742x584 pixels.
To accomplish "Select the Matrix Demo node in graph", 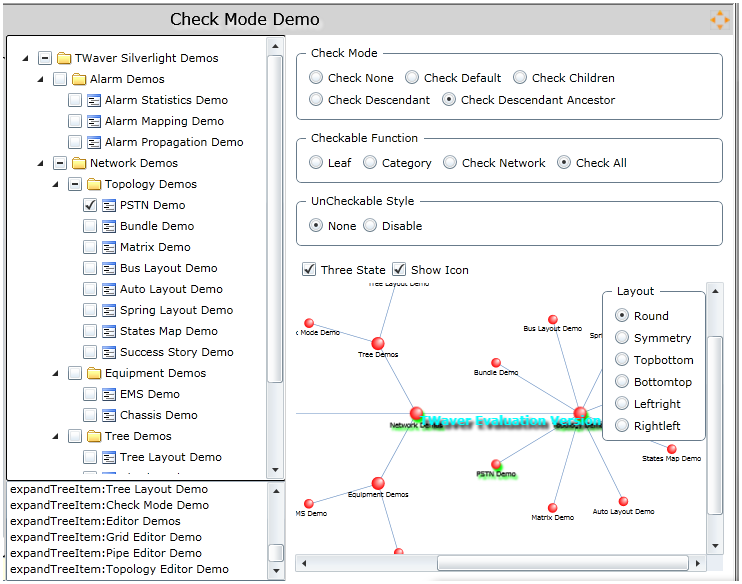I will tap(552, 508).
